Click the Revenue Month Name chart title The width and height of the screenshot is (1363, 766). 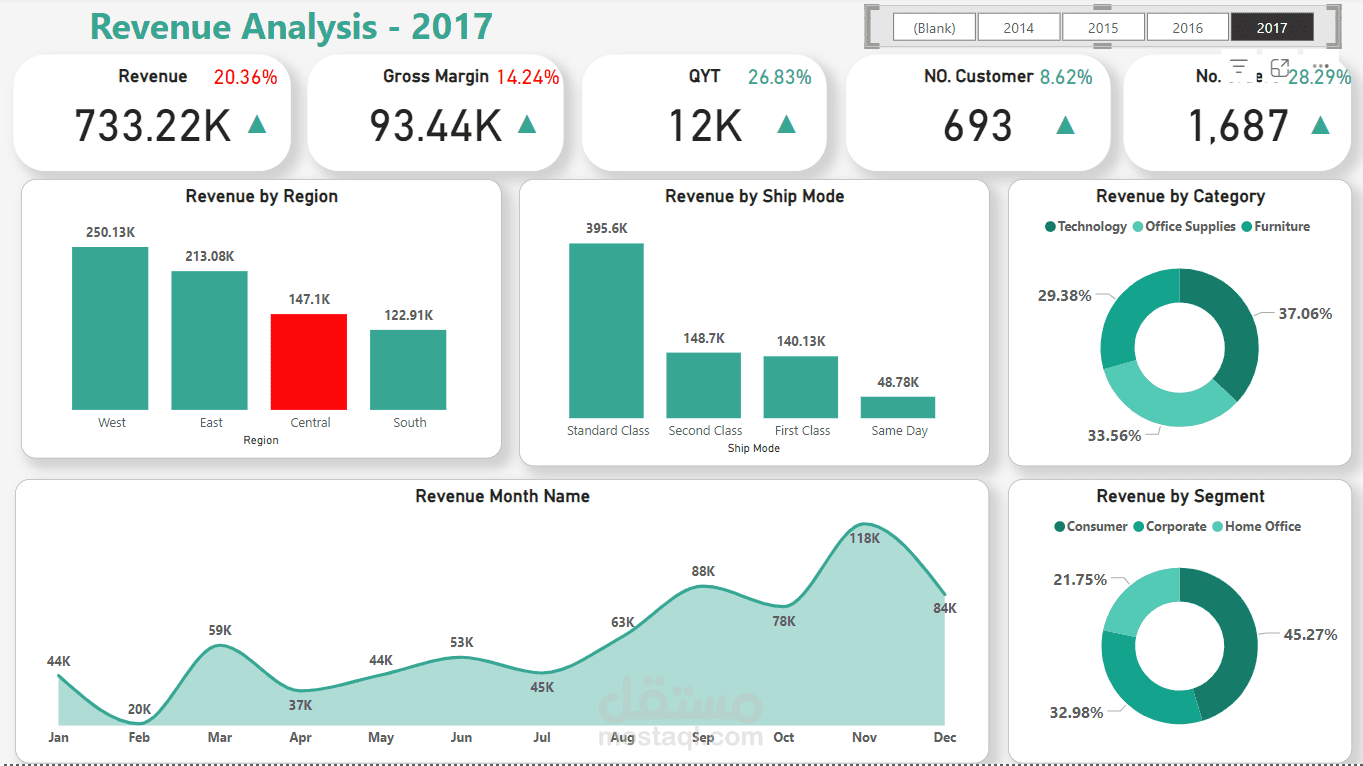point(503,496)
